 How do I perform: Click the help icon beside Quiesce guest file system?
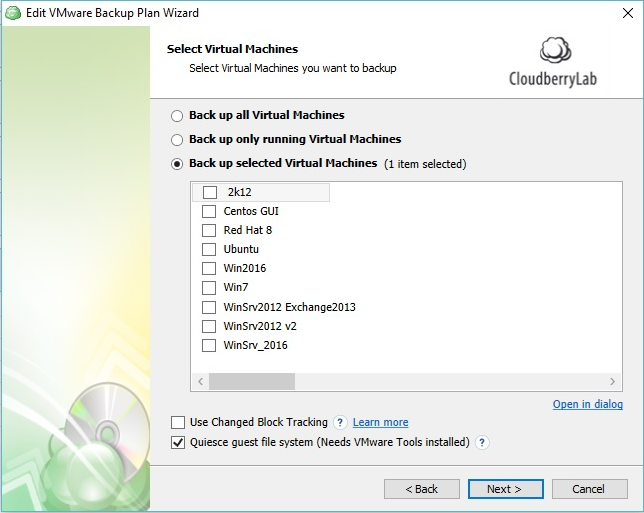pyautogui.click(x=482, y=442)
